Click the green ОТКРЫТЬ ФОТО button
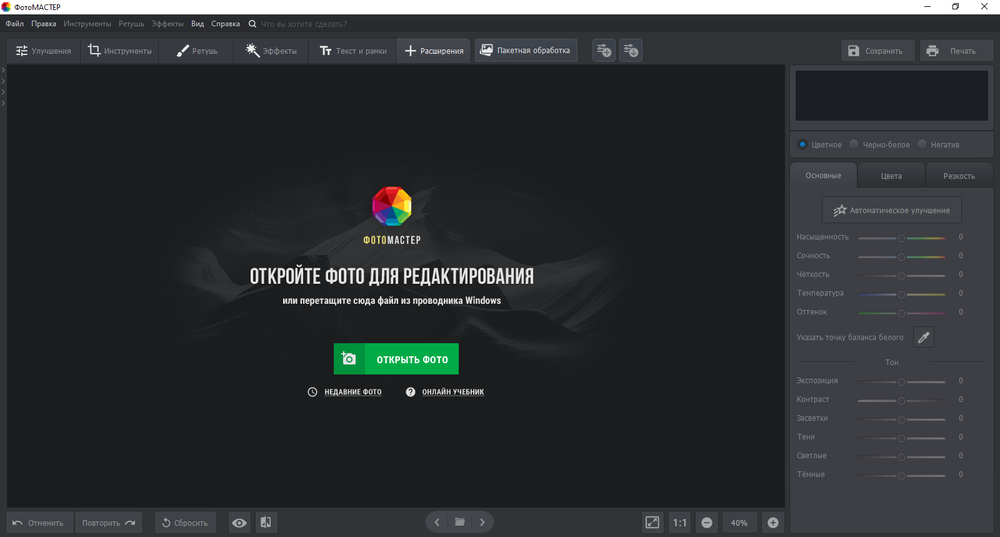Image resolution: width=1000 pixels, height=537 pixels. tap(396, 359)
